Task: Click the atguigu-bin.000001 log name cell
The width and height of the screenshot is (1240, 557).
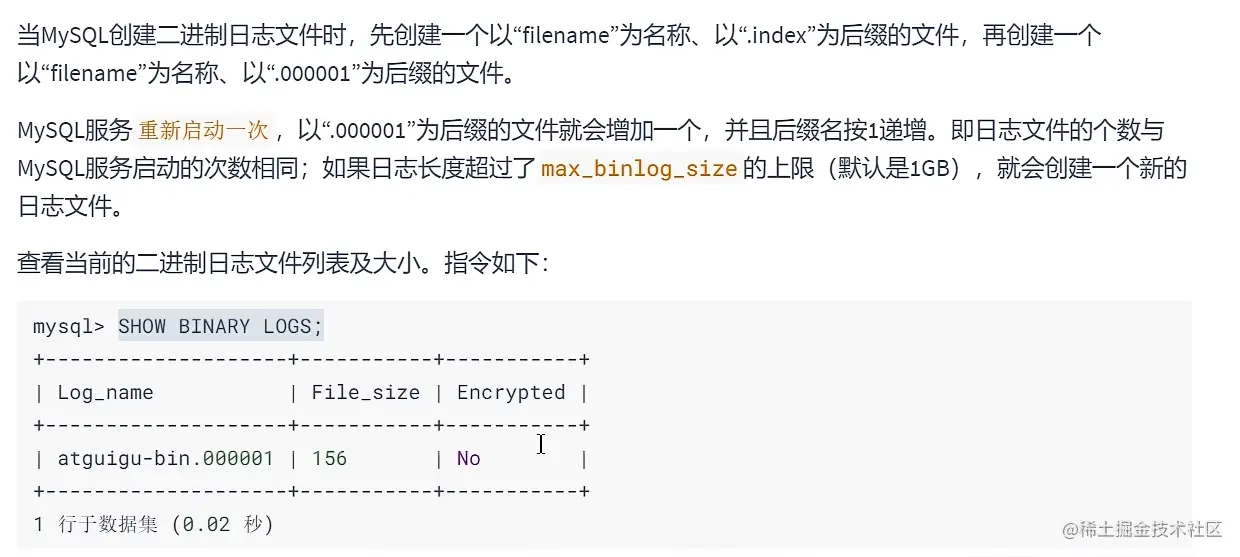Action: point(166,459)
